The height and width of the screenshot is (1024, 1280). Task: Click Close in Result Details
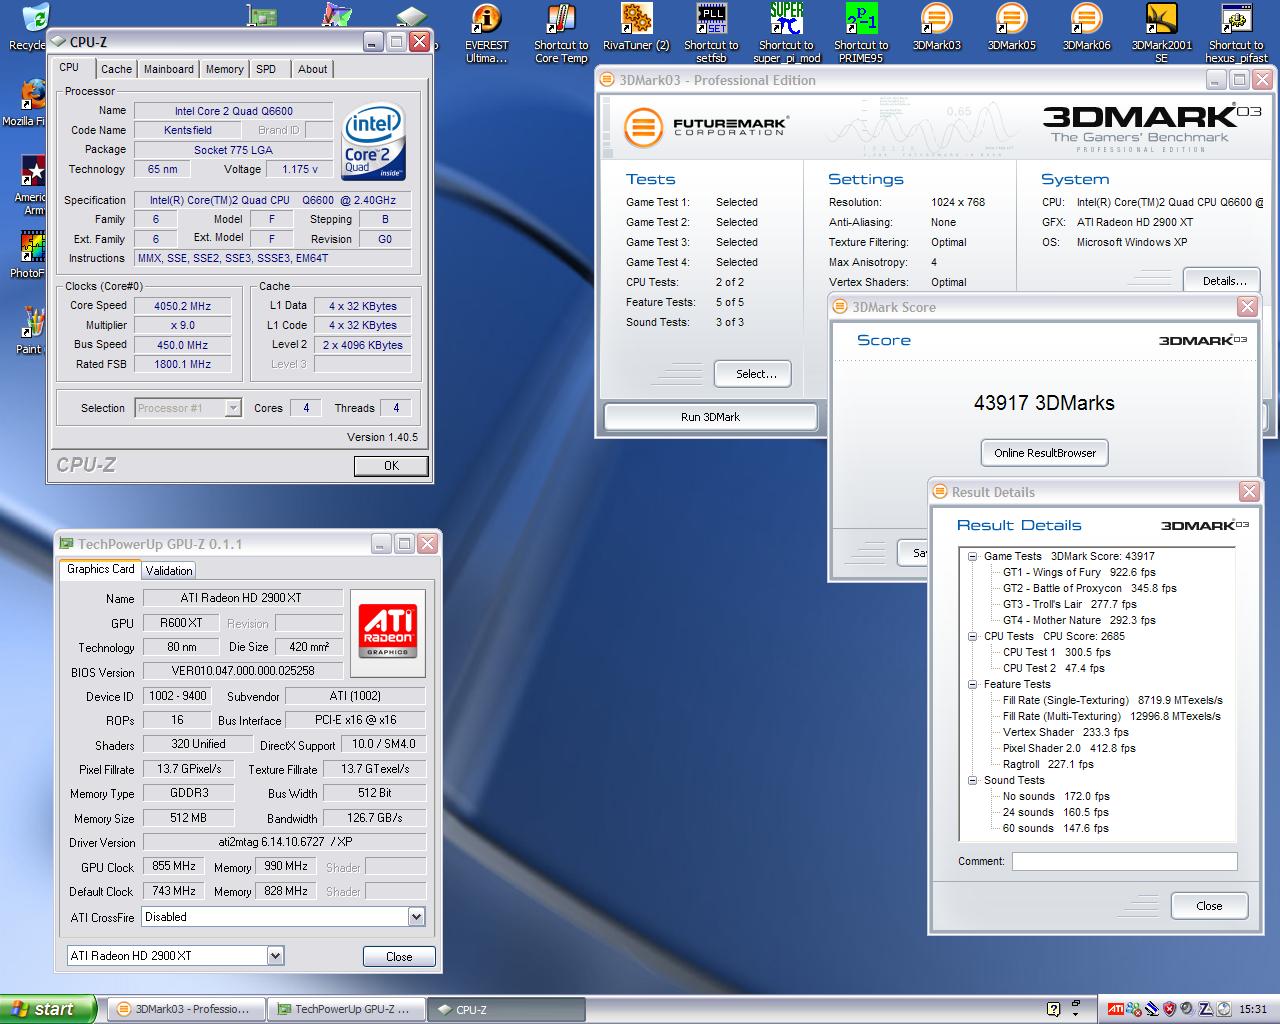[x=1209, y=906]
